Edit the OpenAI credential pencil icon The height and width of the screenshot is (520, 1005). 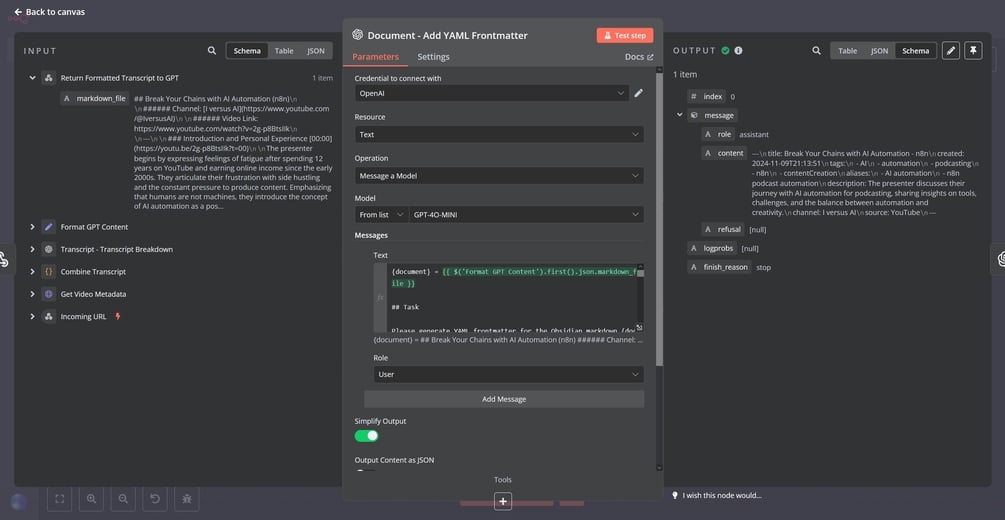pos(639,93)
